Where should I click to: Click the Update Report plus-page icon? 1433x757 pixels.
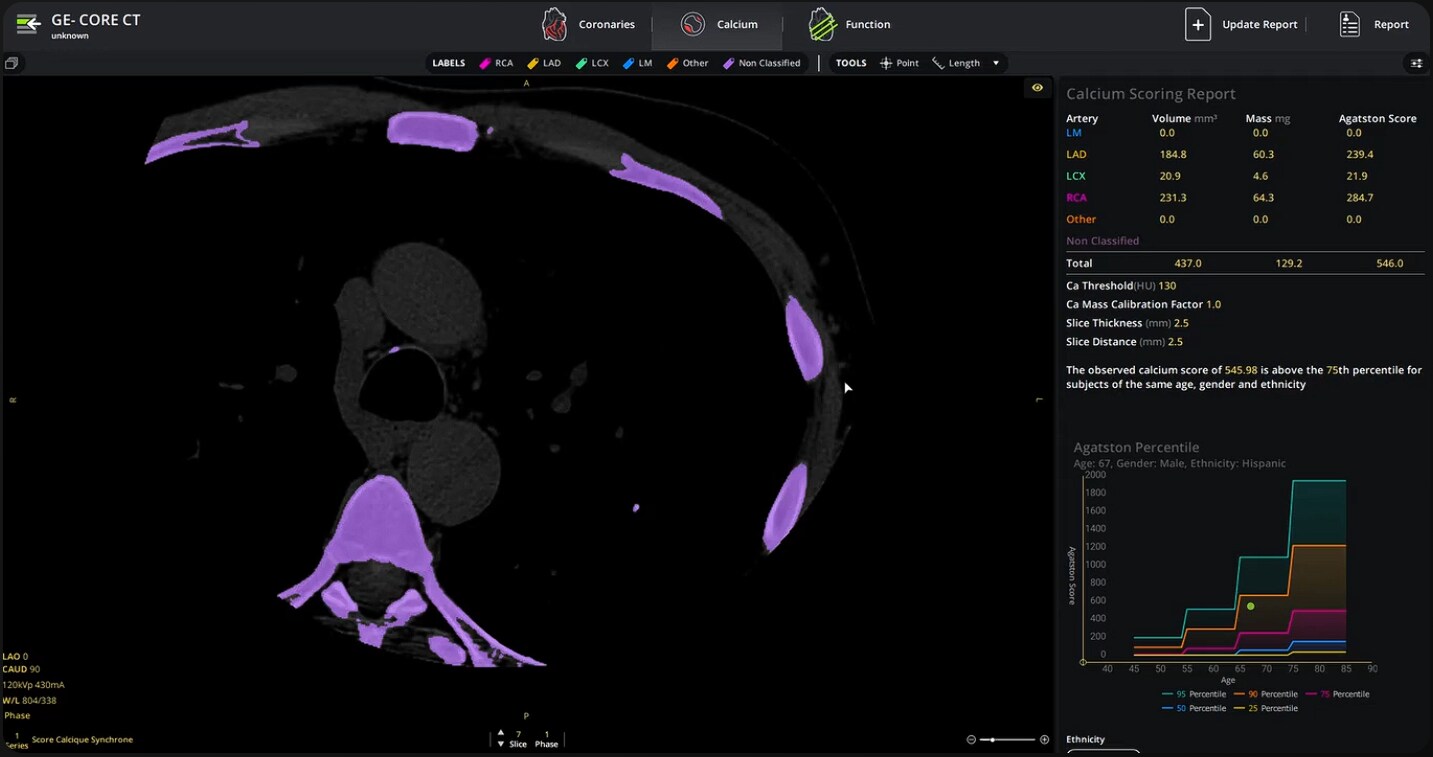coord(1197,24)
